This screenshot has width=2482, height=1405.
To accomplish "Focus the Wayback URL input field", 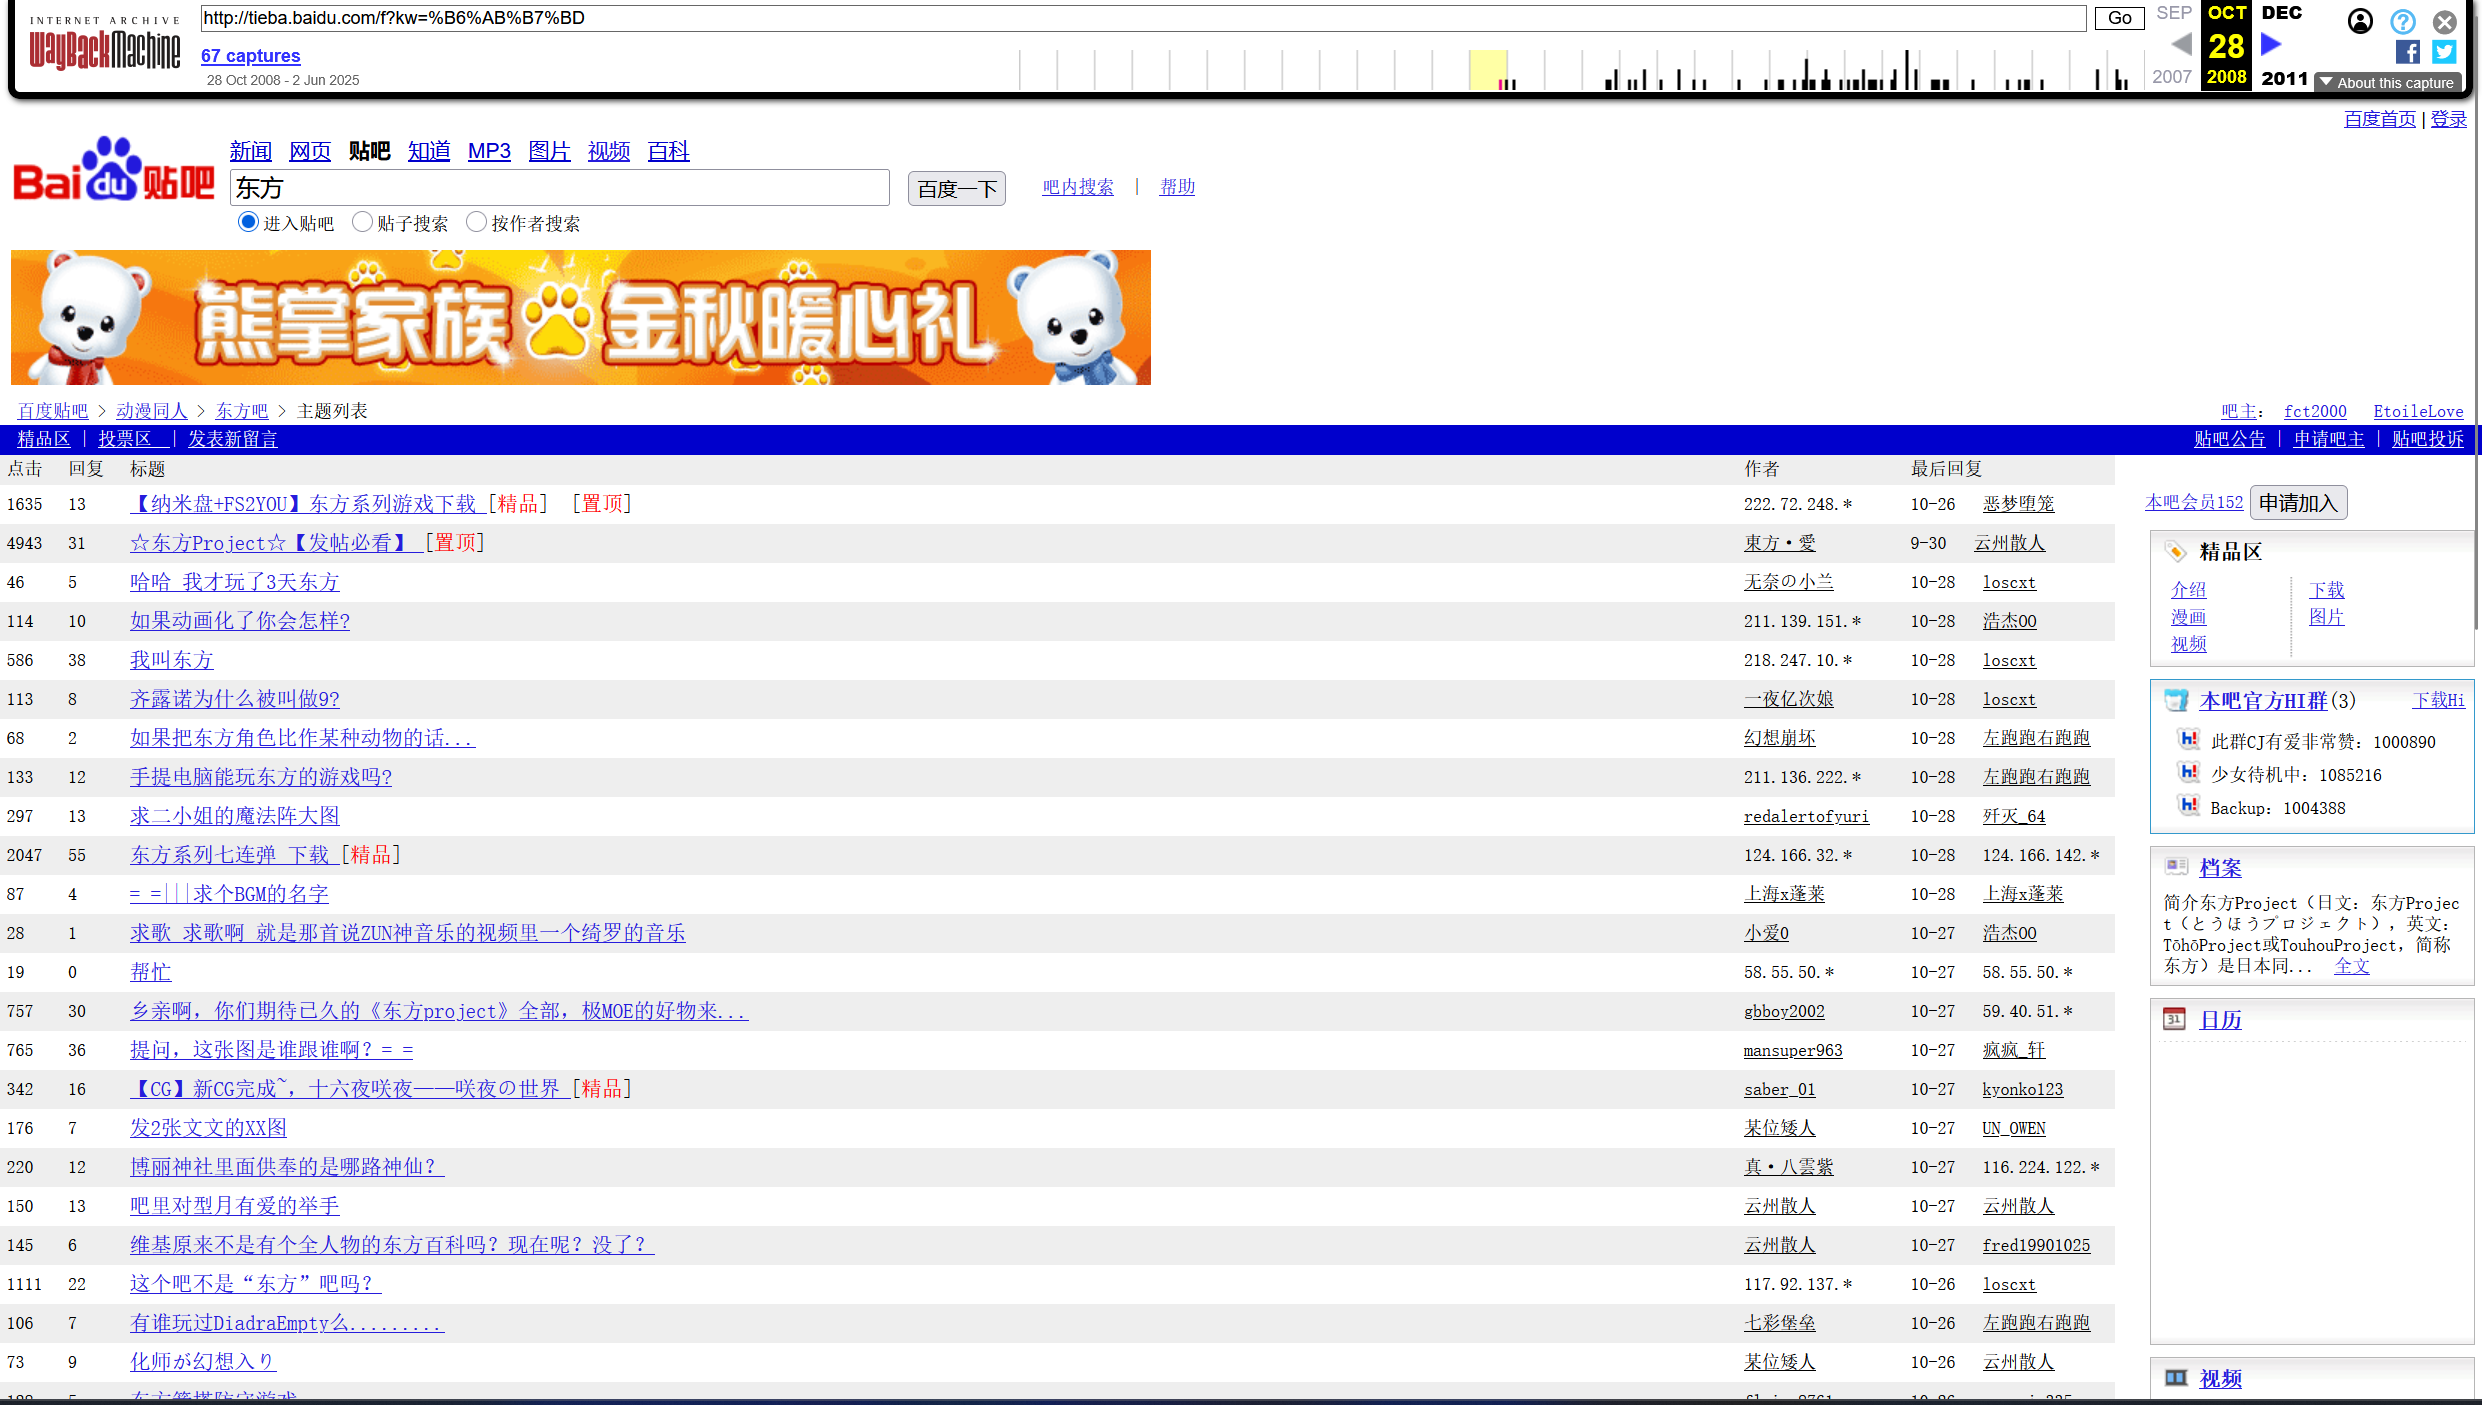I will [x=1143, y=18].
